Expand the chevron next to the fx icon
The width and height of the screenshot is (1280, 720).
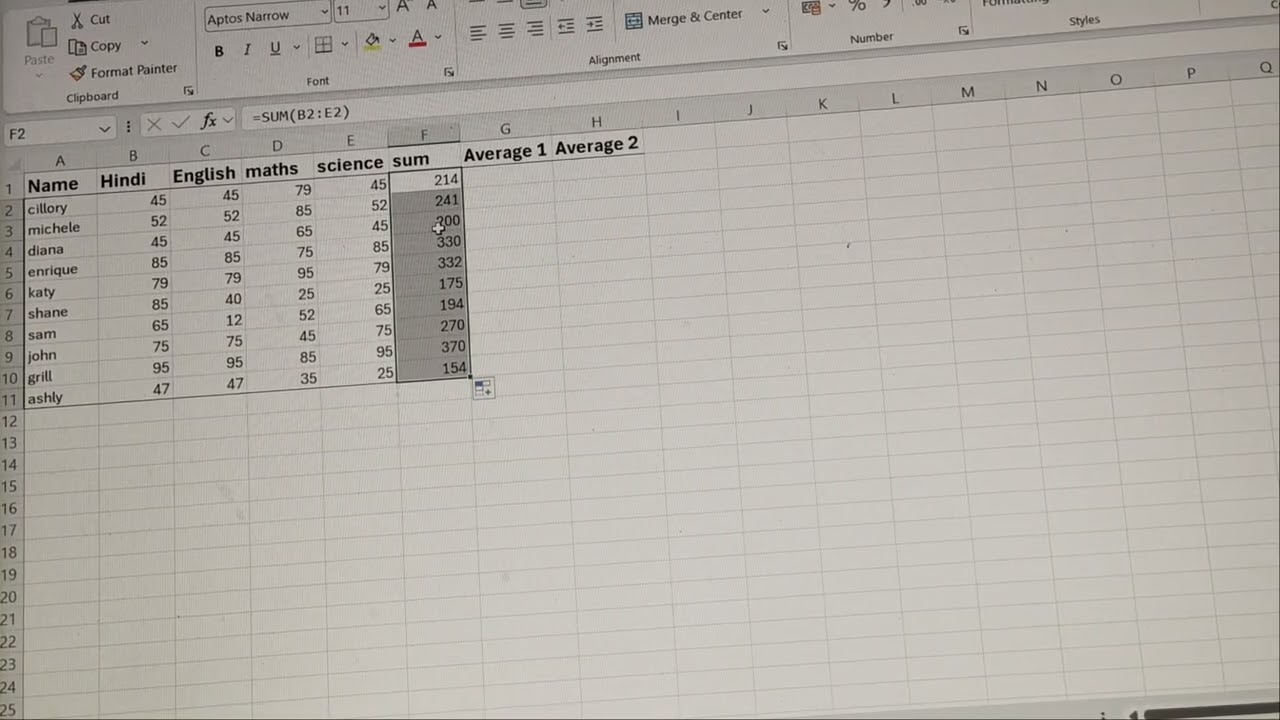228,120
